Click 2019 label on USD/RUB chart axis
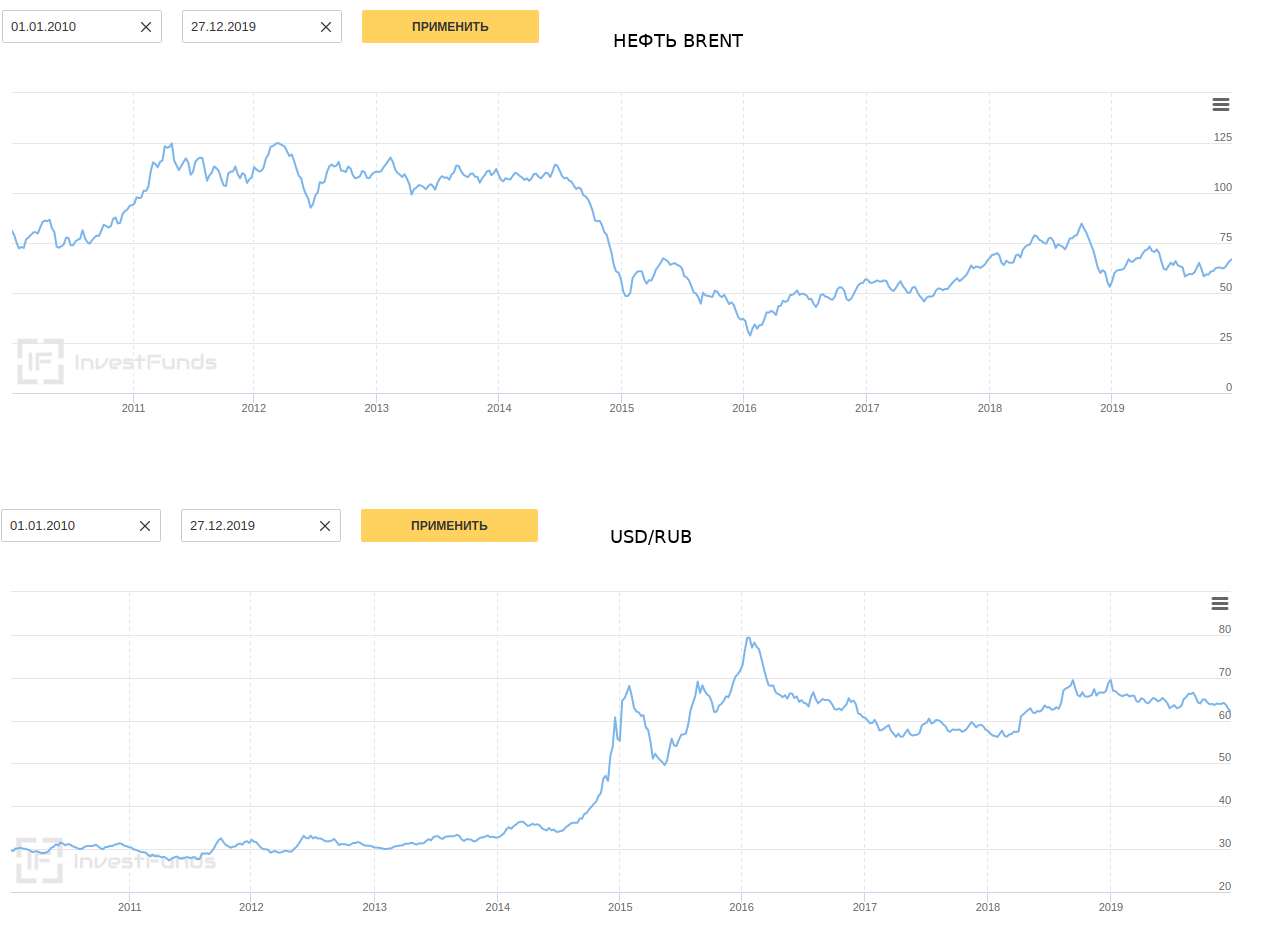Image resolution: width=1264 pixels, height=936 pixels. coord(1111,907)
